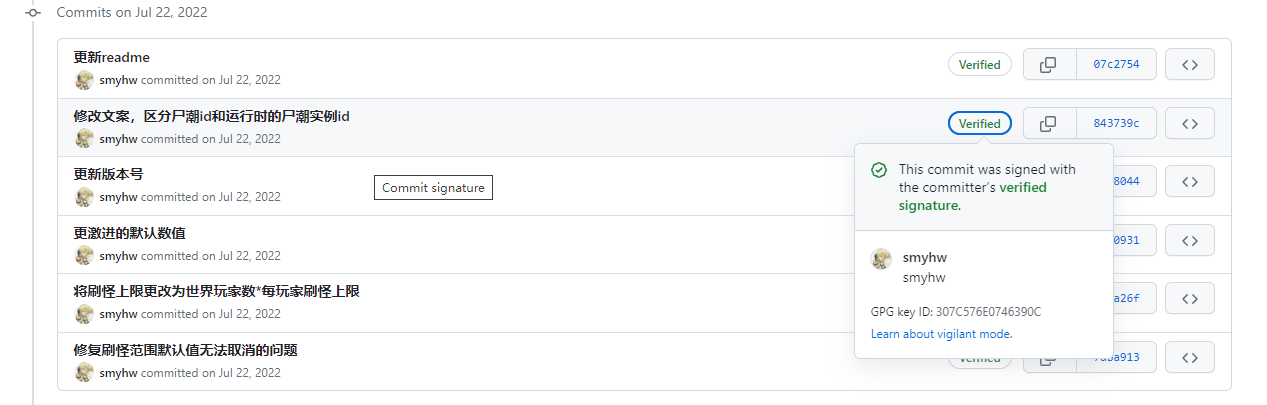Browse repository at commit 843739c

coord(1189,124)
